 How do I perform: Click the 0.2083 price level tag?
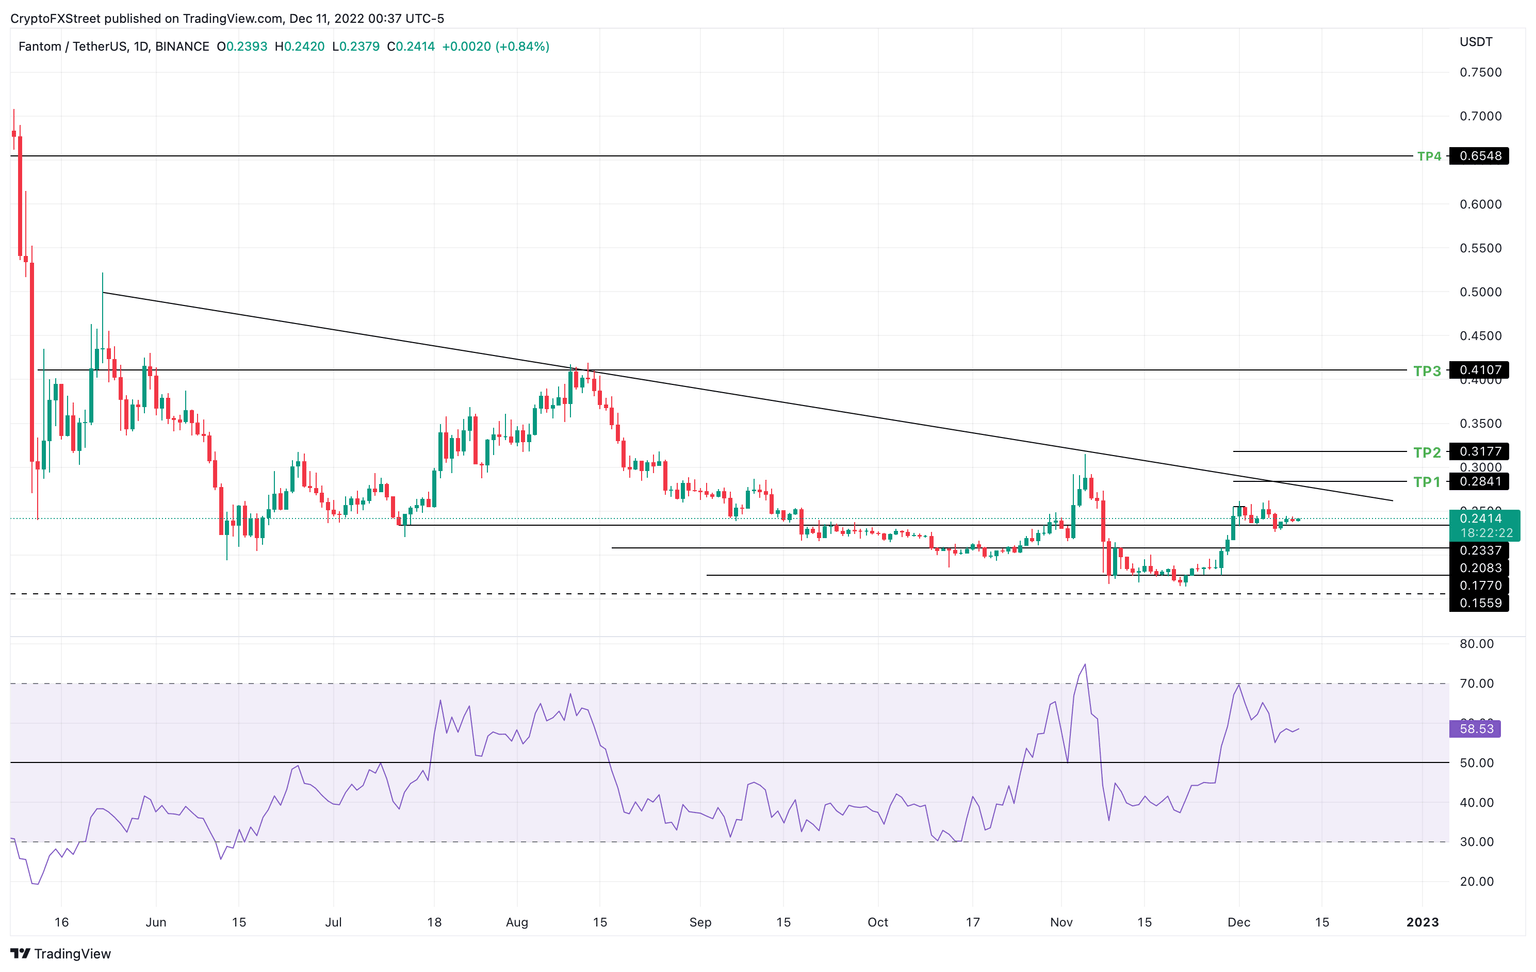coord(1480,568)
